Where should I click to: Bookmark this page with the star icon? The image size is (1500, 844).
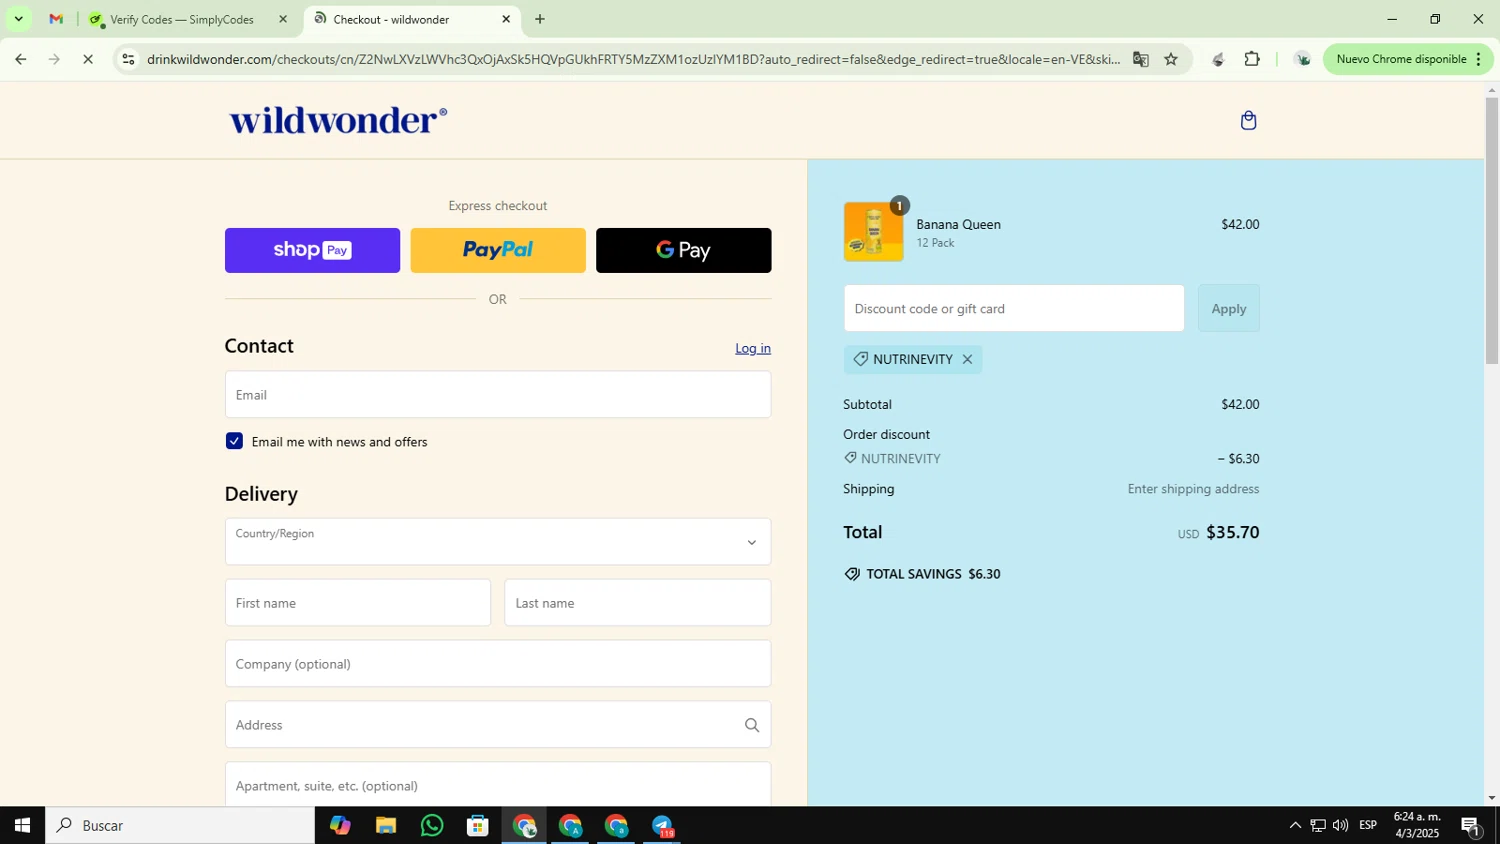[x=1171, y=59]
